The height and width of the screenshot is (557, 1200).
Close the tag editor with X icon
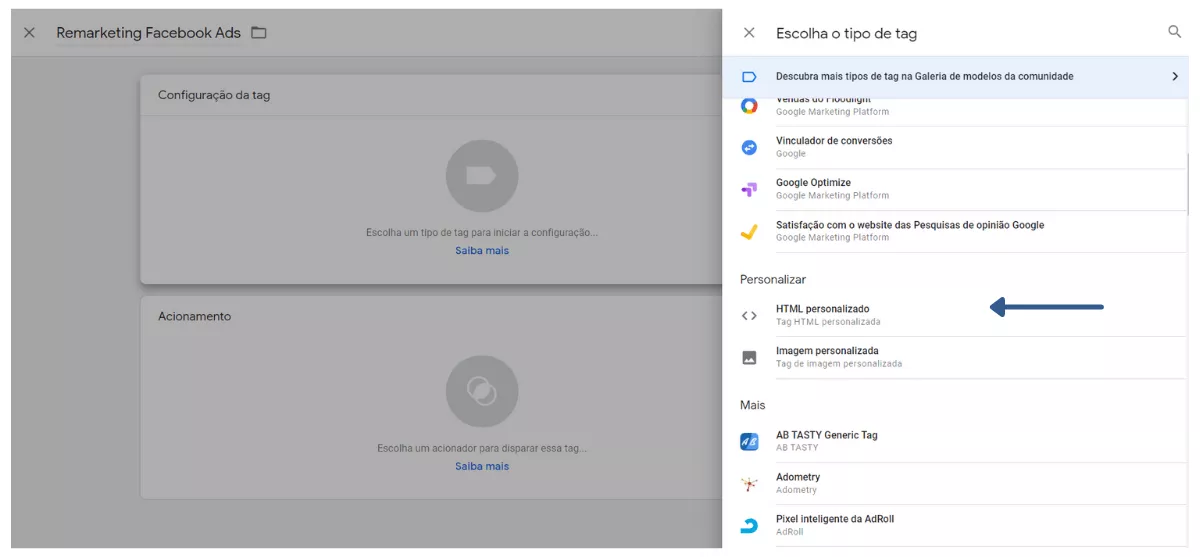tap(29, 33)
